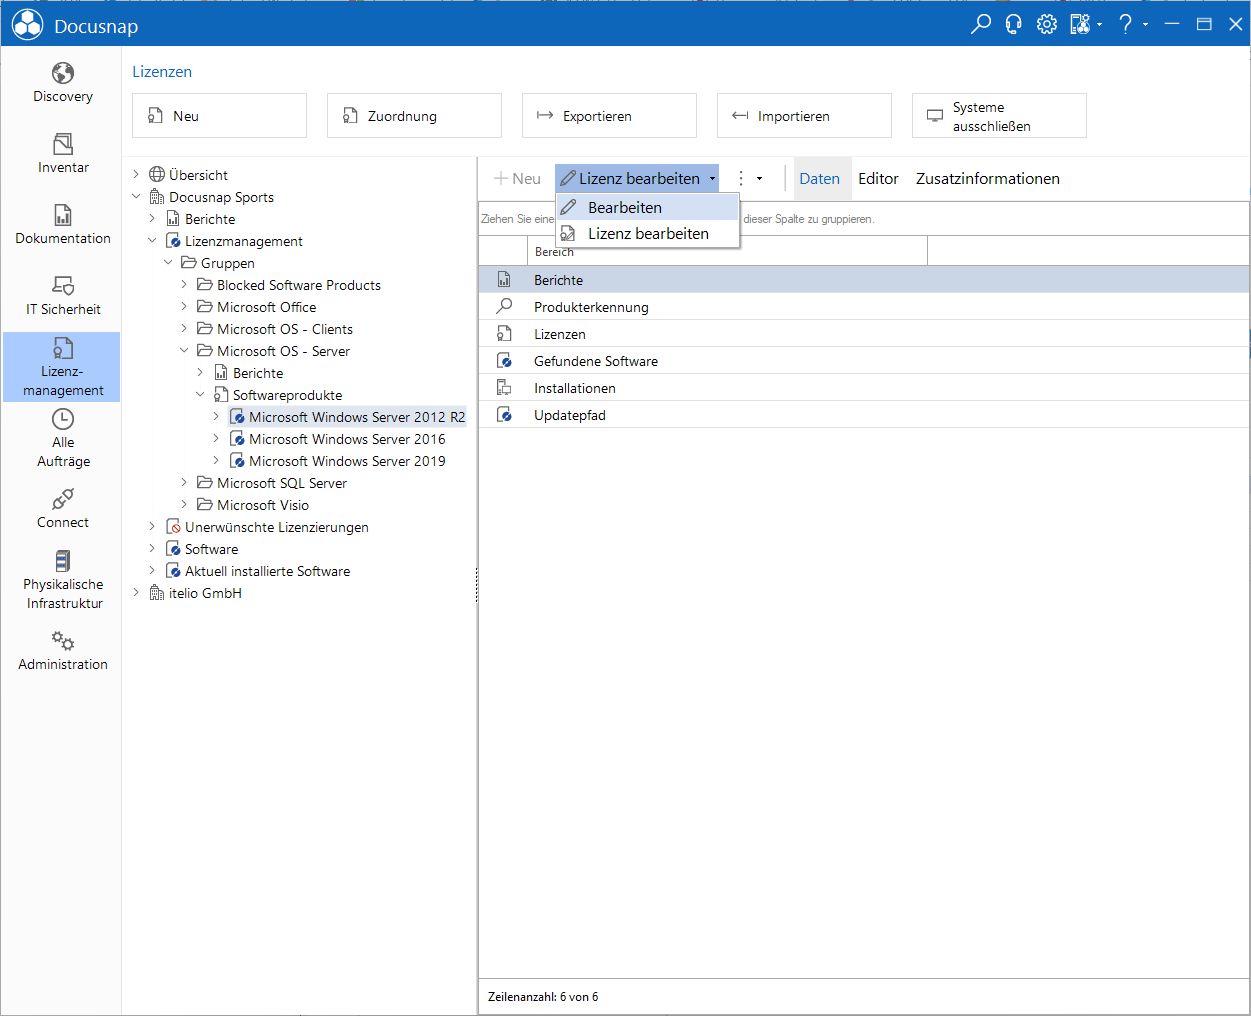Open the Discovery section in sidebar
This screenshot has width=1251, height=1016.
tap(62, 82)
